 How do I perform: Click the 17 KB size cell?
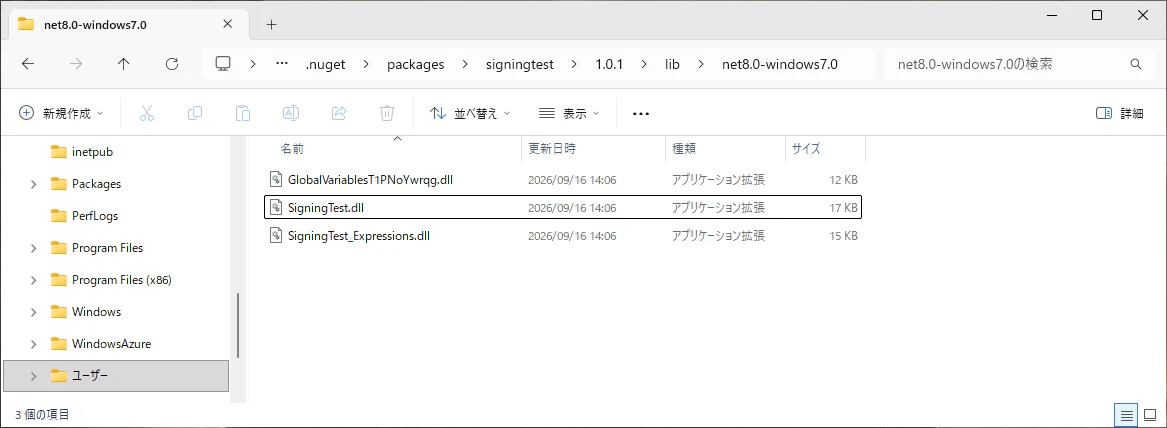pyautogui.click(x=845, y=208)
